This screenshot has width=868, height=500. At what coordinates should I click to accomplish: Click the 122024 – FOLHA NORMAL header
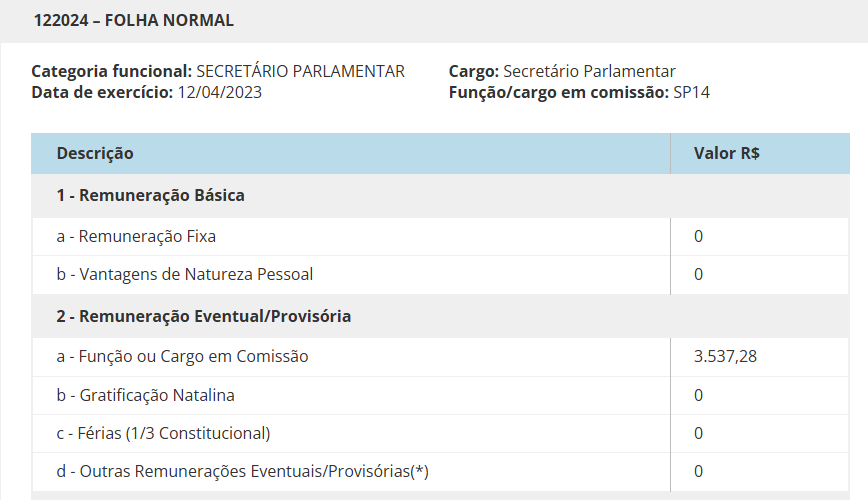[134, 20]
